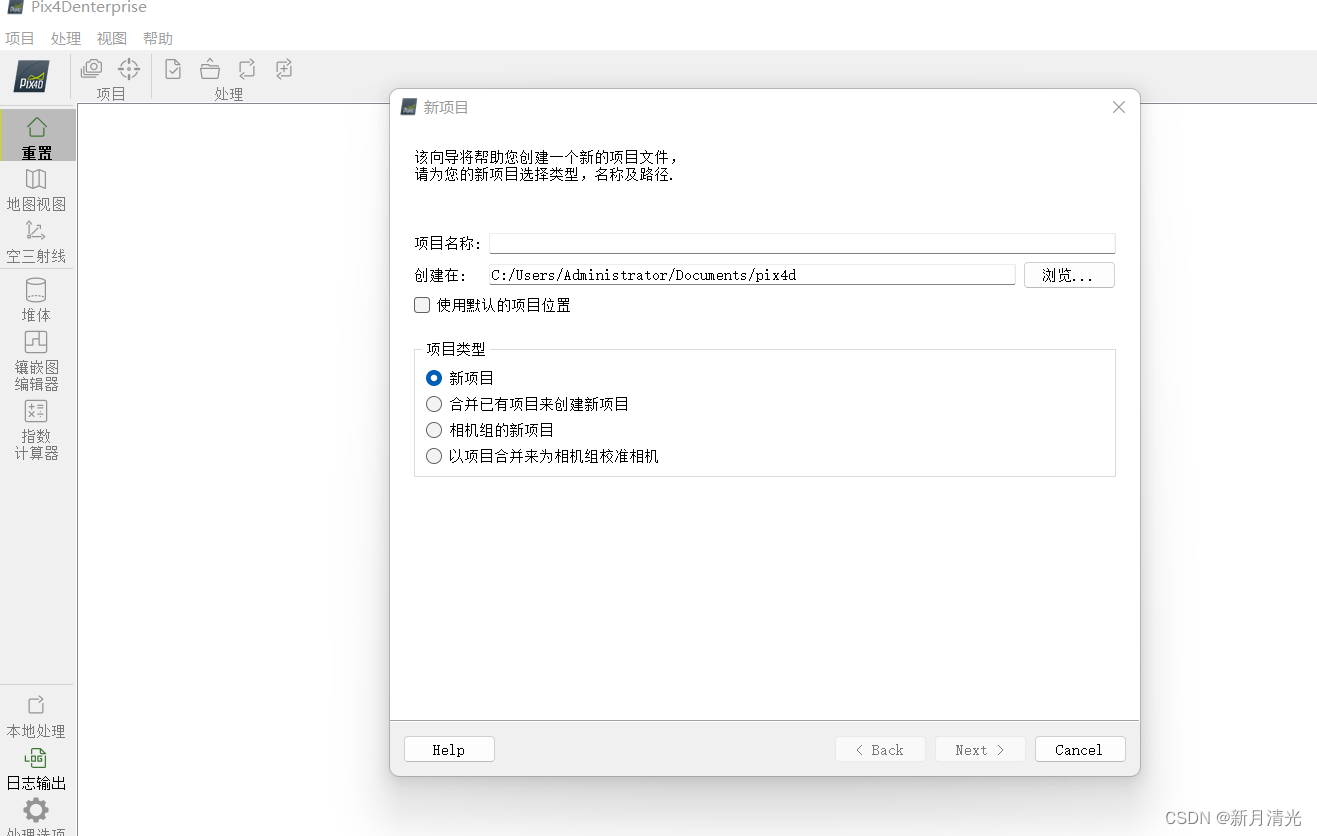Show the 日志输出 log output

(37, 769)
